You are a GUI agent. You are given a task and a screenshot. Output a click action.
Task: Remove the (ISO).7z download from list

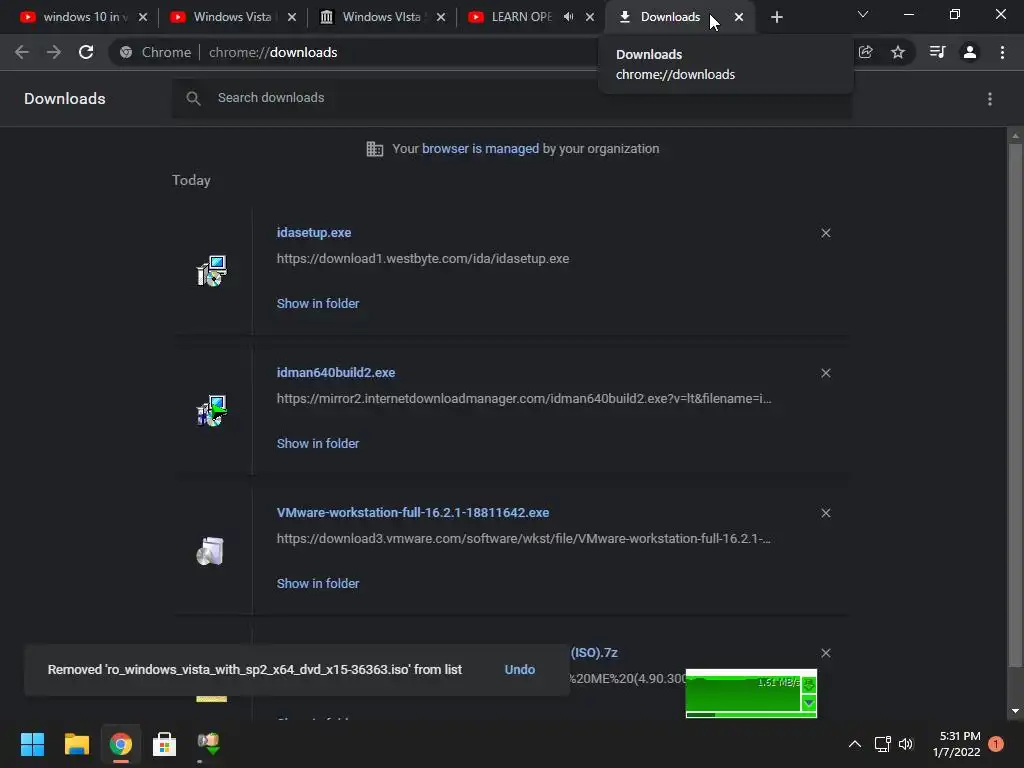[x=825, y=653]
